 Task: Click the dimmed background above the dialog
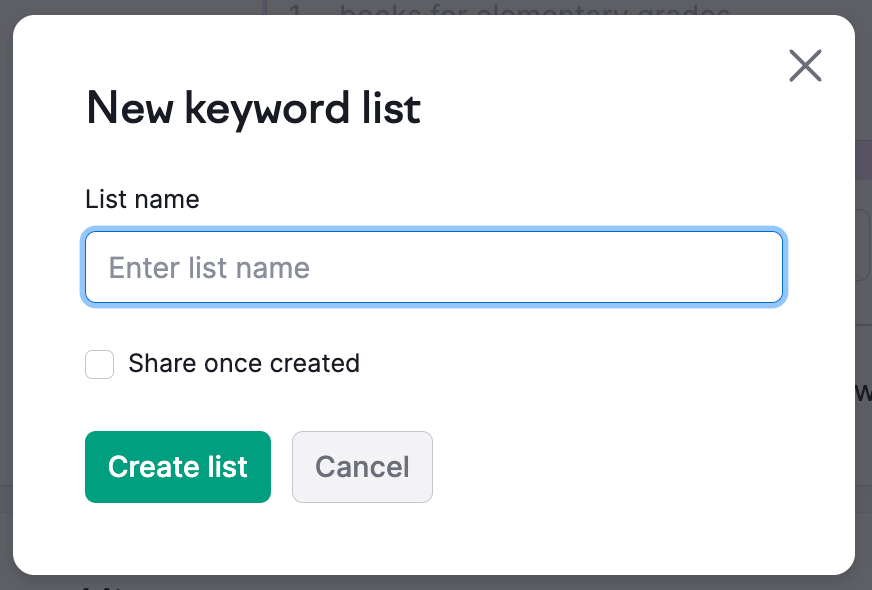click(x=150, y=7)
